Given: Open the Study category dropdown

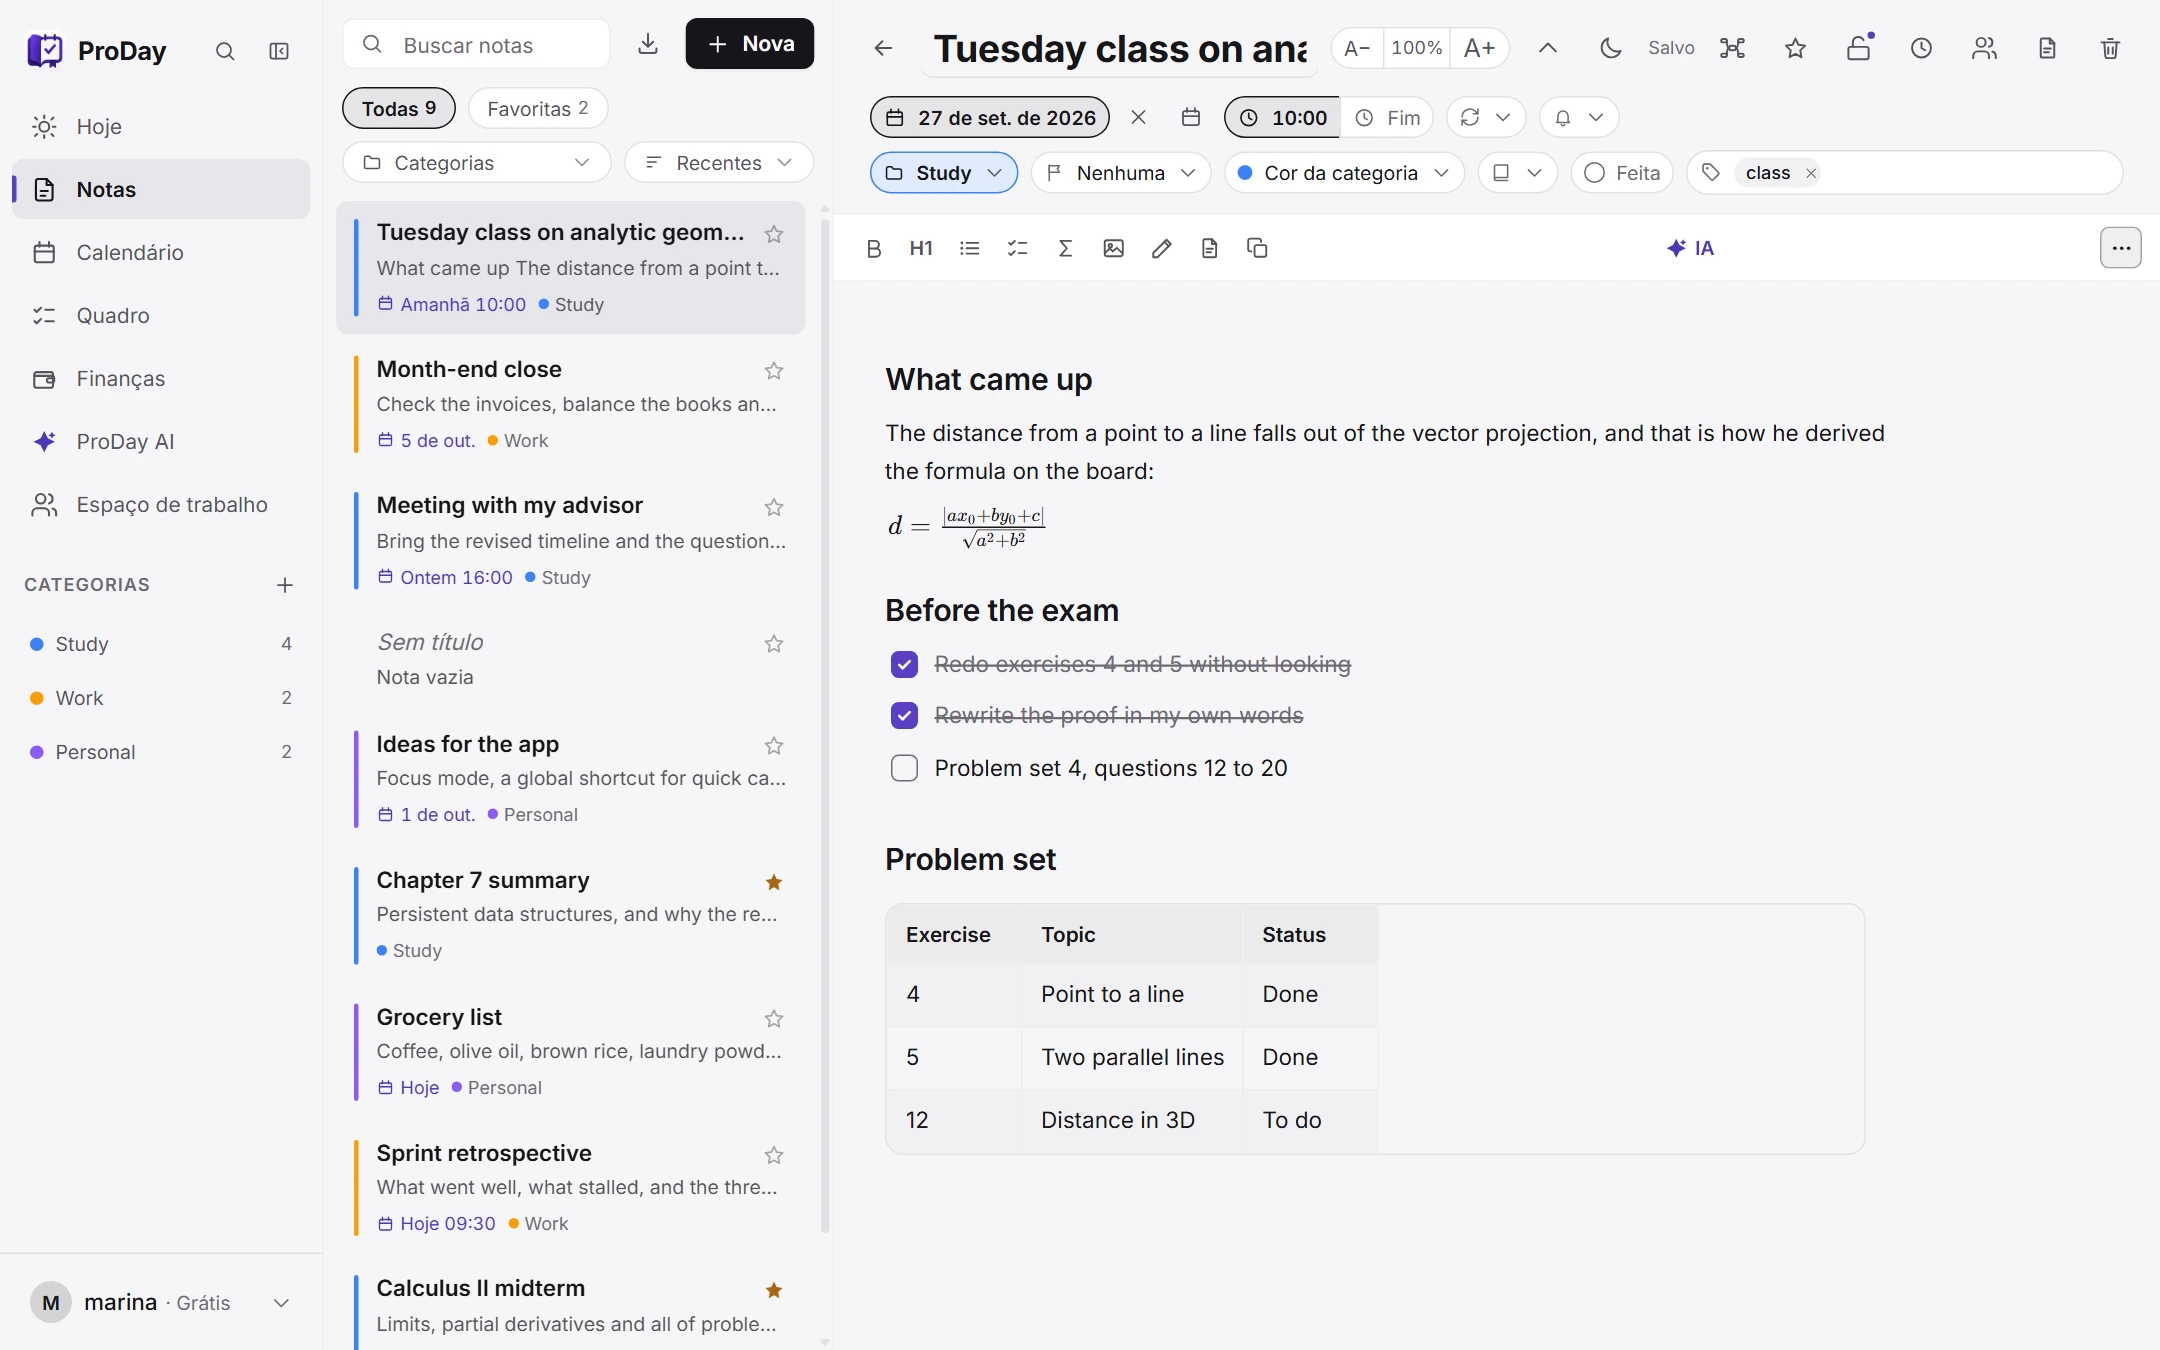Looking at the screenshot, I should [944, 173].
